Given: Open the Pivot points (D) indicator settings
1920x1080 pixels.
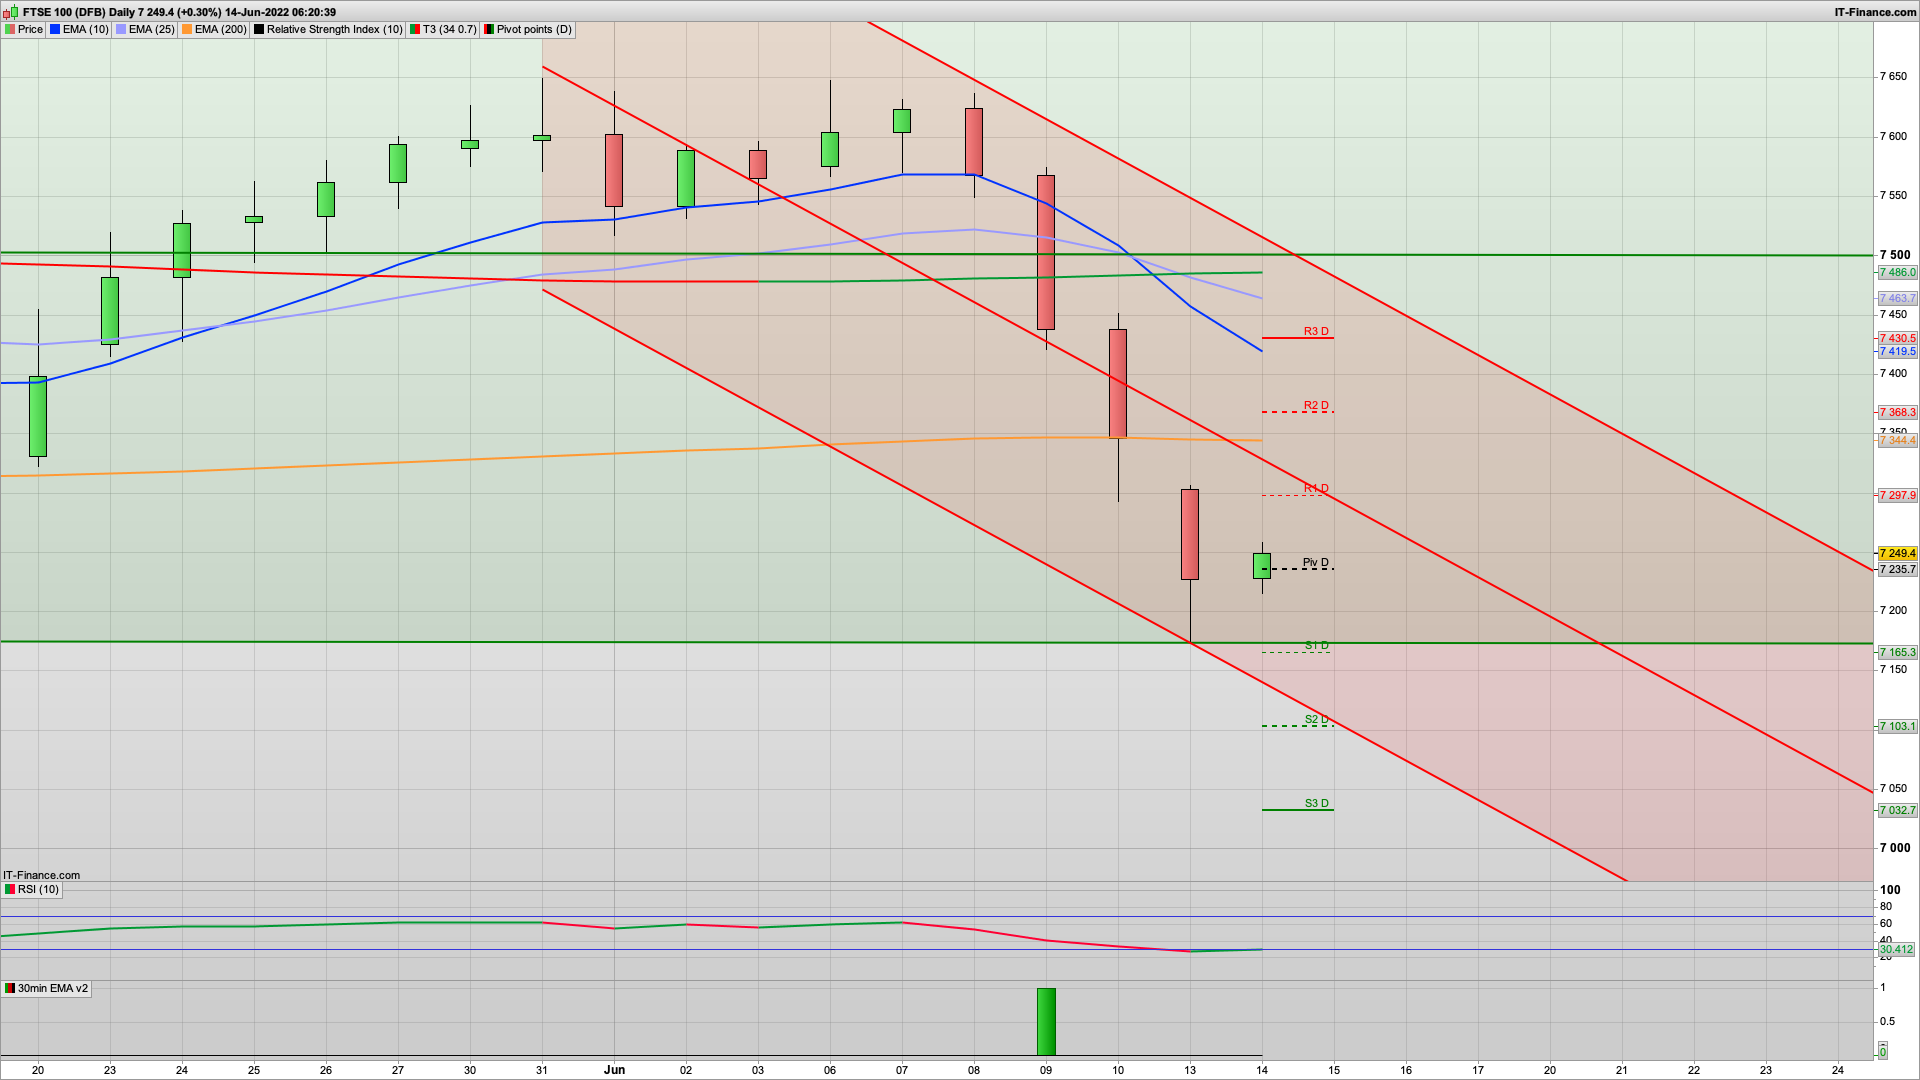Looking at the screenshot, I should point(534,29).
